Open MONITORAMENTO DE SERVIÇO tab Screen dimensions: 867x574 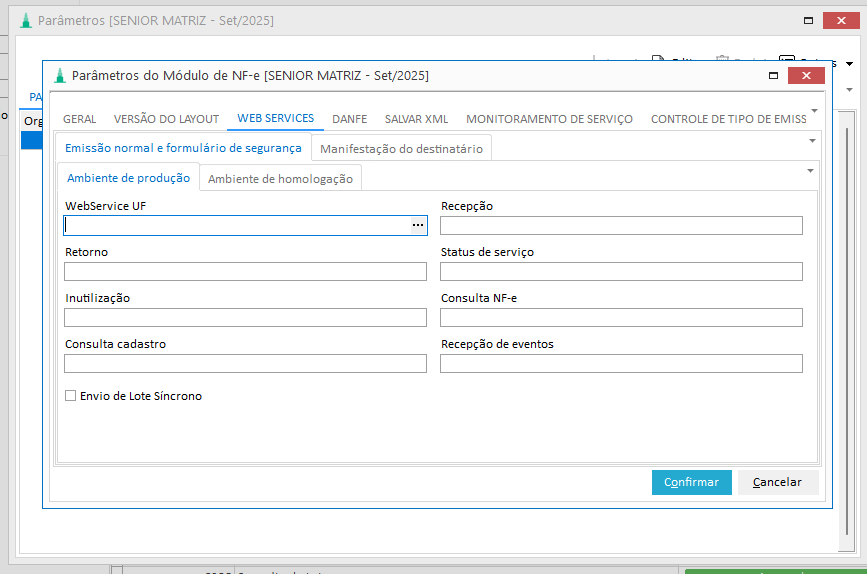[549, 119]
